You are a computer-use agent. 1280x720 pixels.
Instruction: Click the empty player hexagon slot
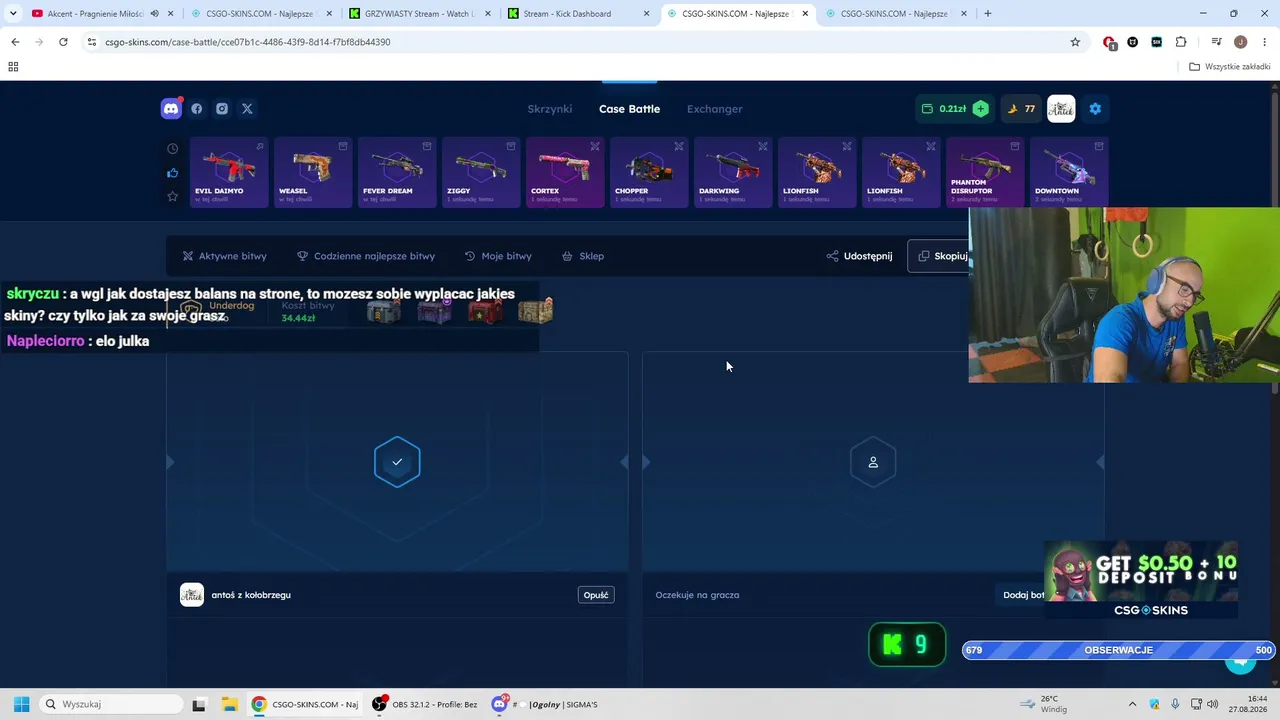[873, 462]
